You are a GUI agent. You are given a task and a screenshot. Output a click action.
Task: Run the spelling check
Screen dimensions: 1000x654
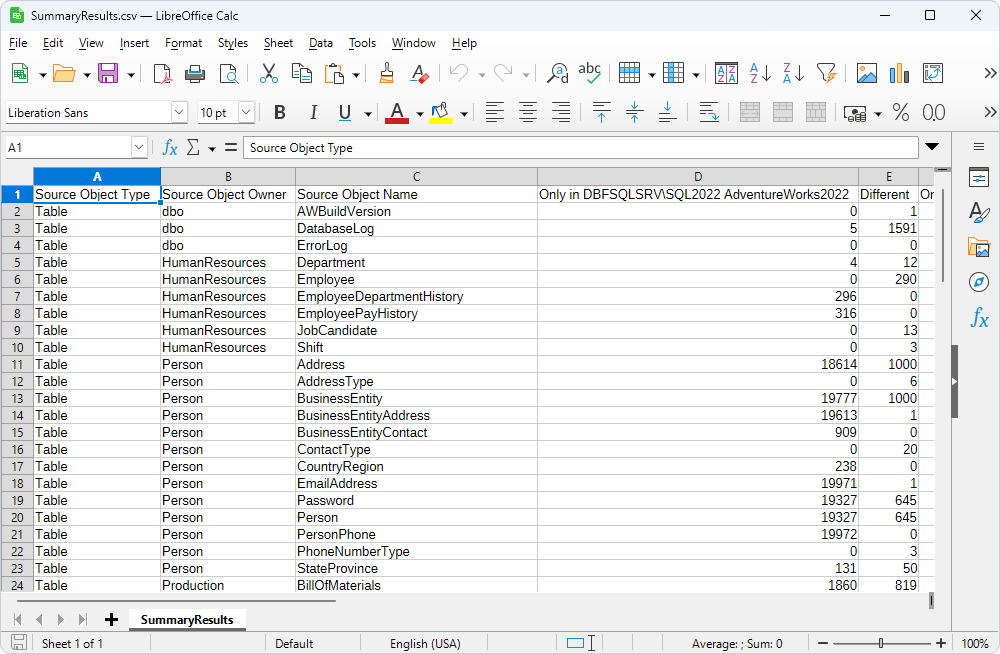(x=590, y=73)
